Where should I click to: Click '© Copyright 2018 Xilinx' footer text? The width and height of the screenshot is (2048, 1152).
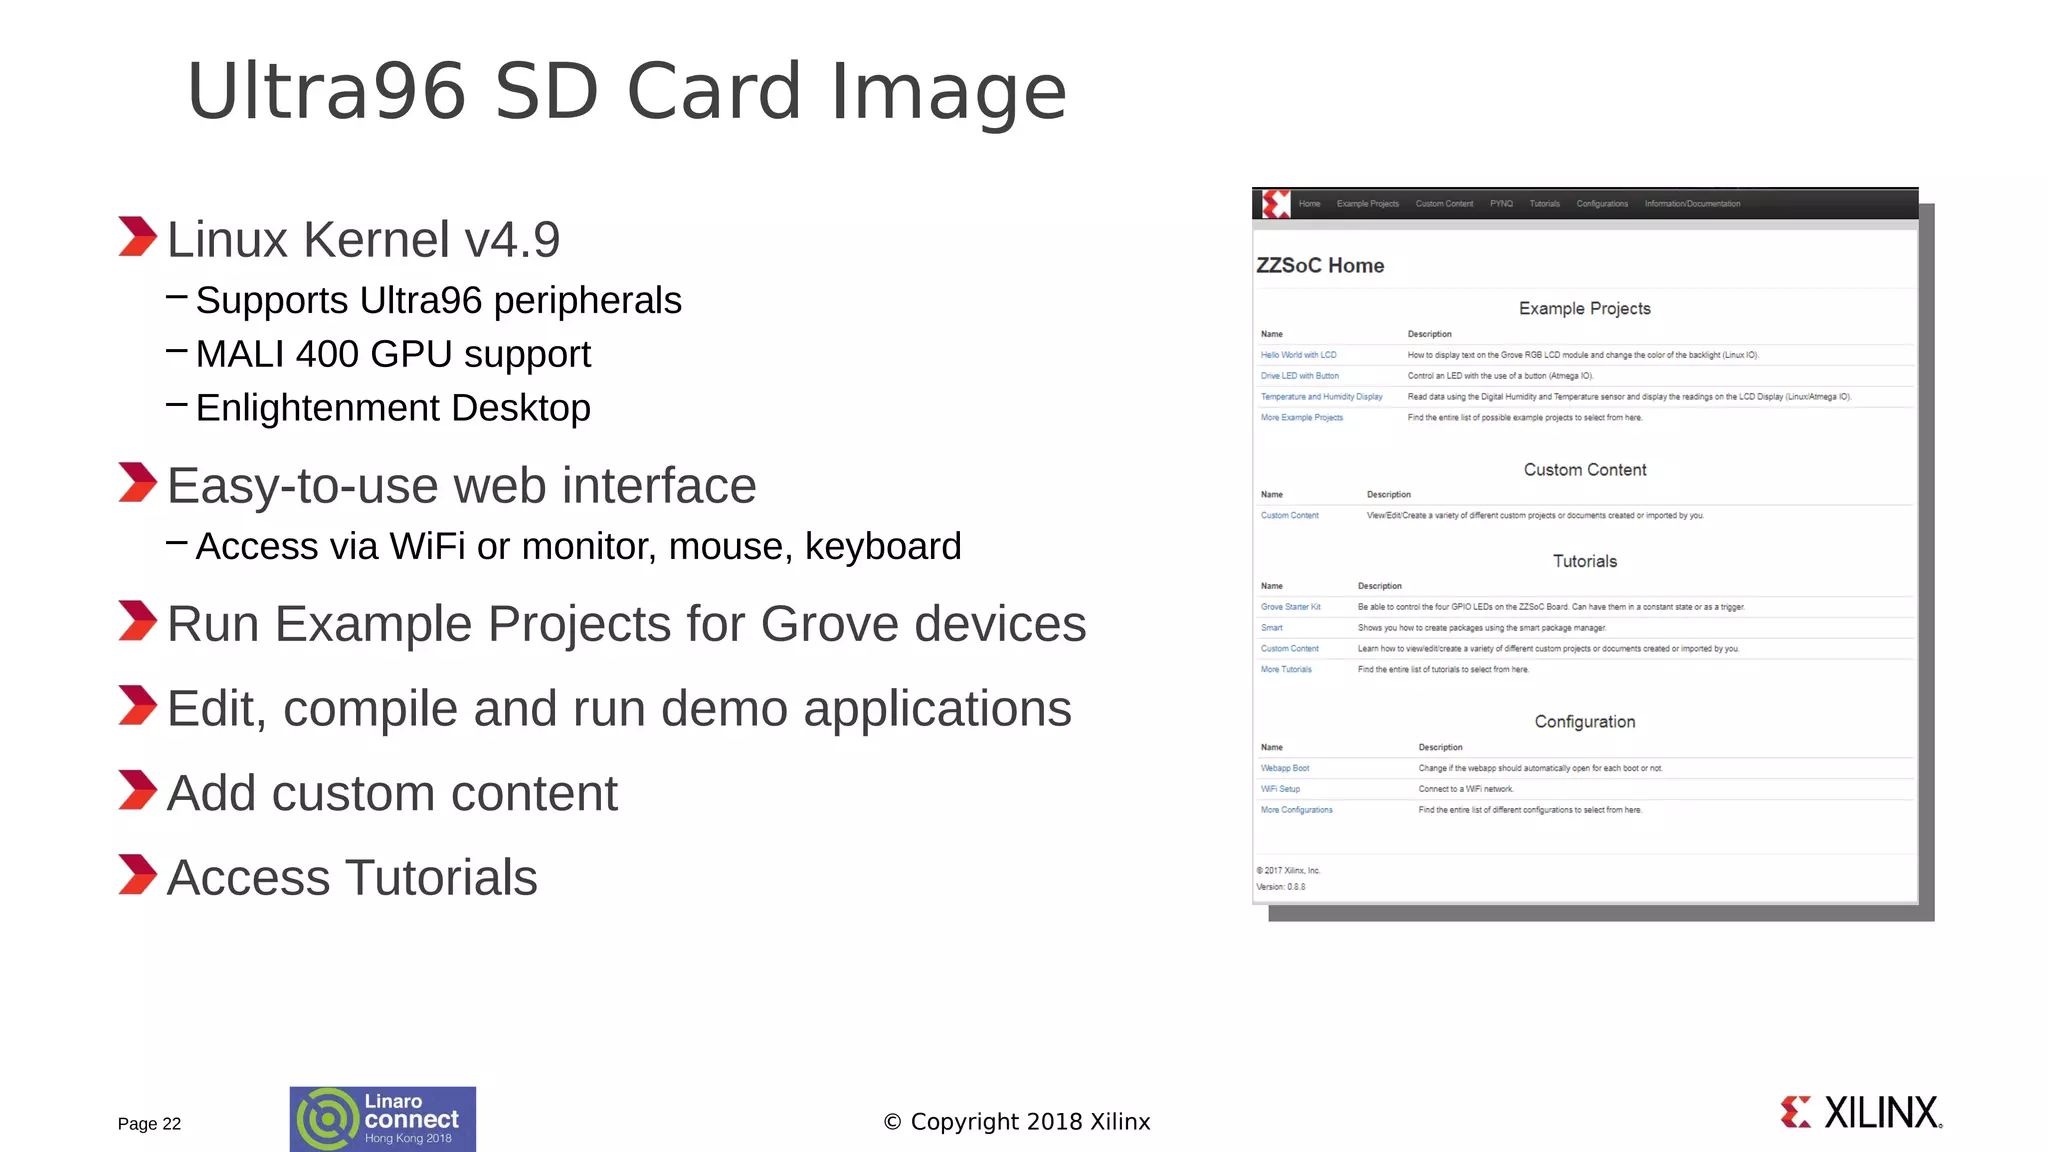pyautogui.click(x=1017, y=1122)
